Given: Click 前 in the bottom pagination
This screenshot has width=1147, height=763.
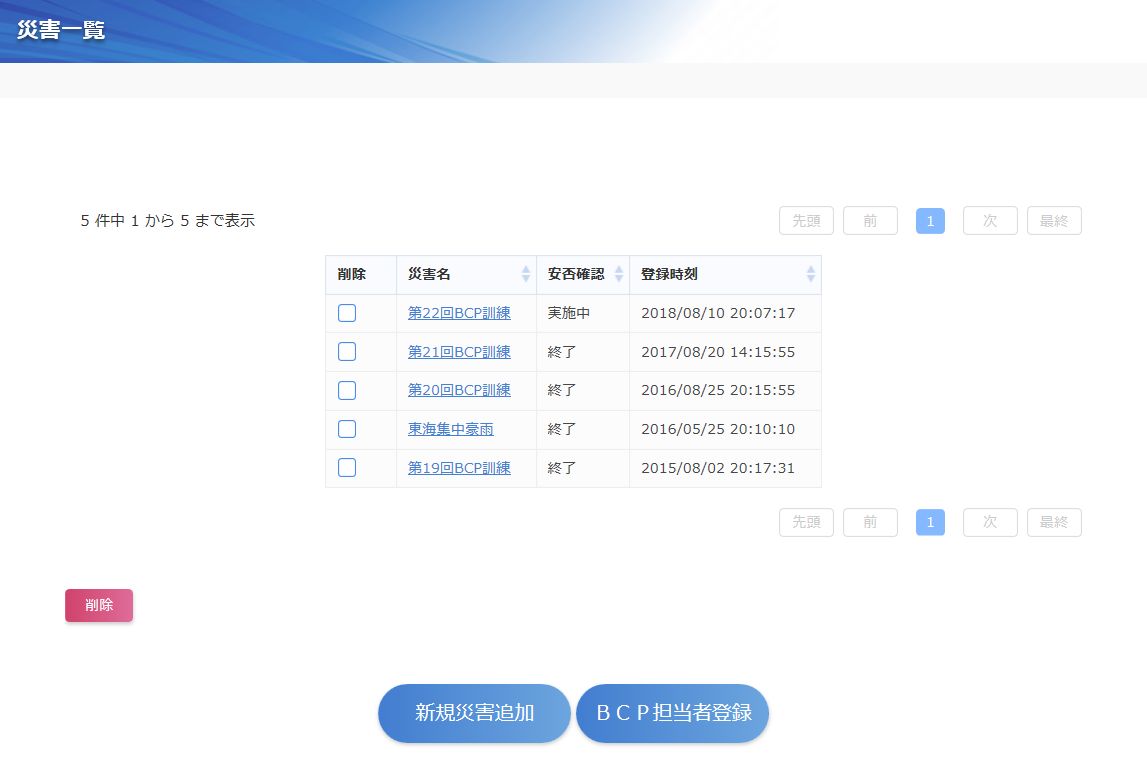Looking at the screenshot, I should (x=870, y=522).
